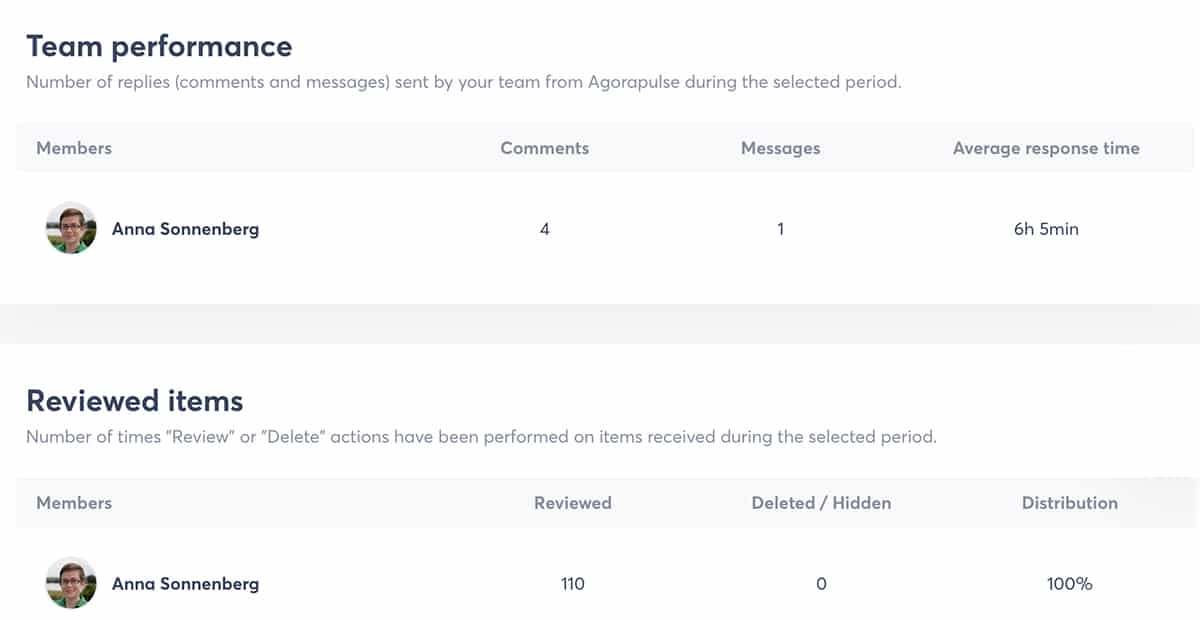Click Anna Sonnenberg's avatar in Team performance
The width and height of the screenshot is (1200, 620).
70,229
